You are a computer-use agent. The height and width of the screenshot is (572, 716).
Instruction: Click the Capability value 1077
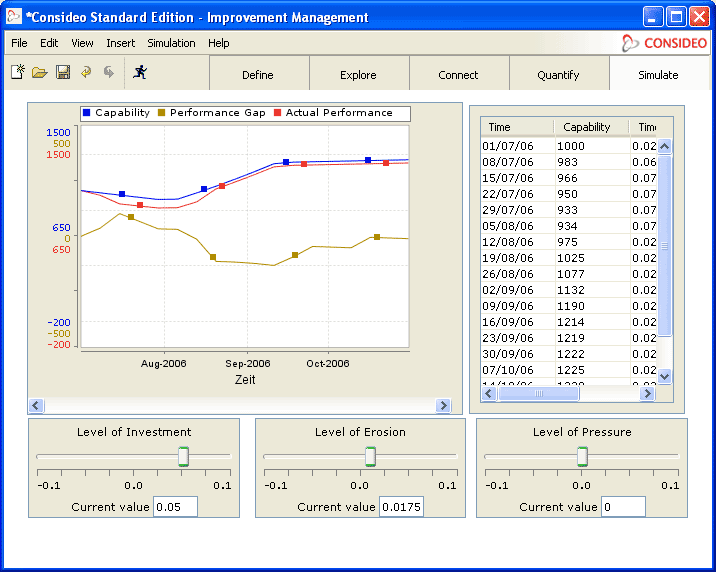point(571,274)
